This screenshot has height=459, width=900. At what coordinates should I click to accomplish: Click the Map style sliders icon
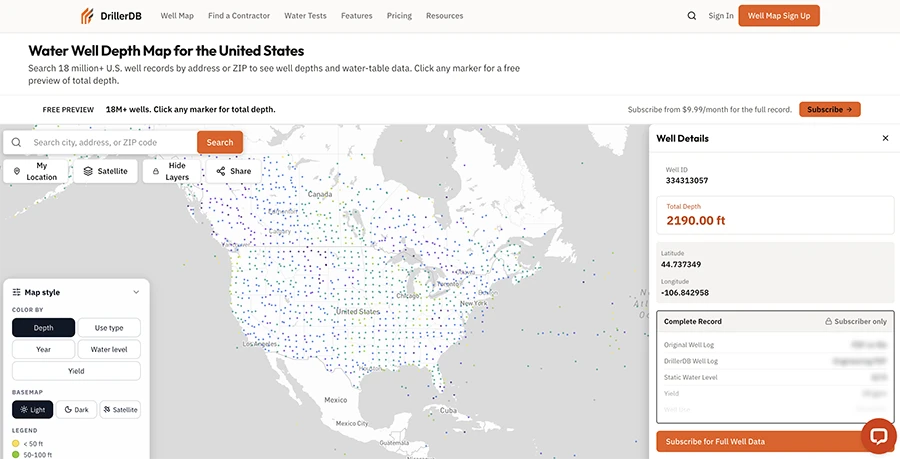[x=17, y=292]
